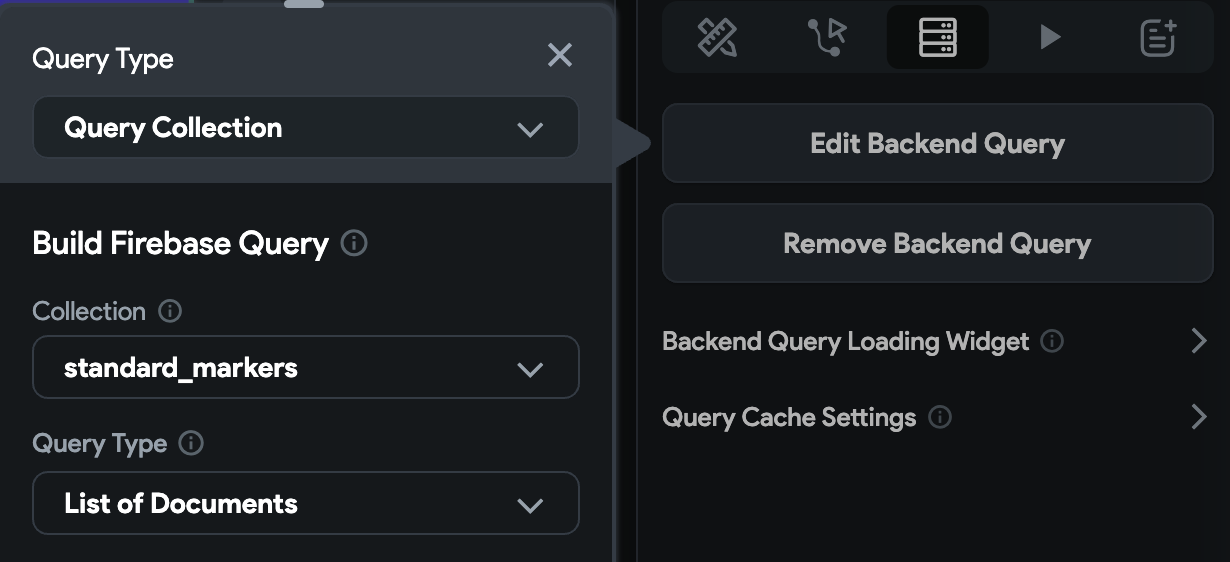Click the Remove Backend Query button
This screenshot has height=562, width=1230.
[x=937, y=243]
